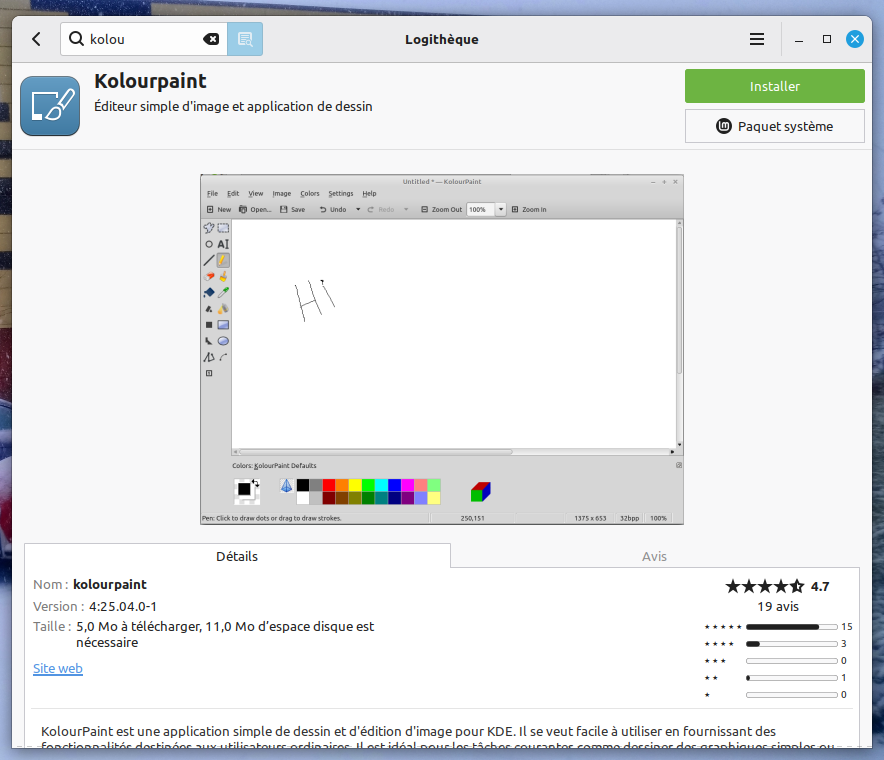
Task: Click the magnifier icon in the search box
Action: 76,39
